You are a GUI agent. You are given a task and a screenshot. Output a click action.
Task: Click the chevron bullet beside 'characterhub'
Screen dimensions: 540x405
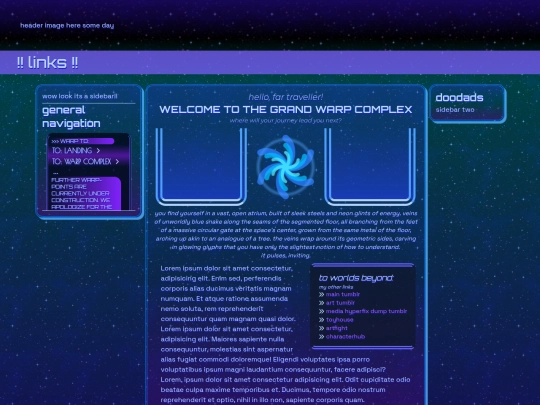321,337
